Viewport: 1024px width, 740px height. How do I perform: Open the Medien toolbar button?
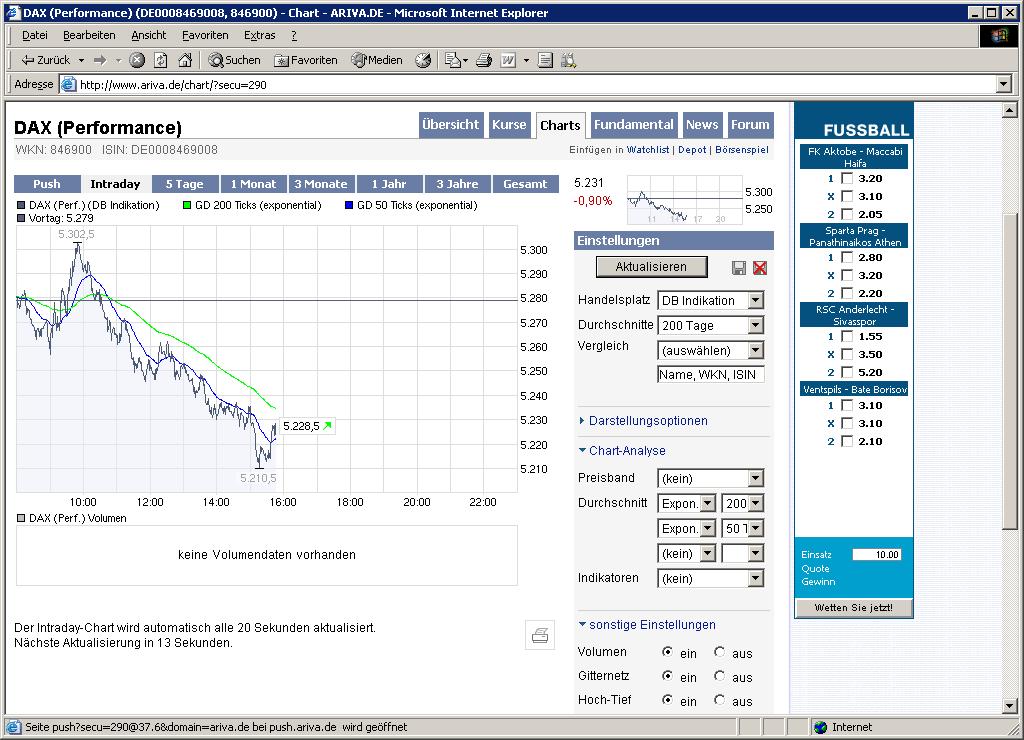pyautogui.click(x=377, y=60)
